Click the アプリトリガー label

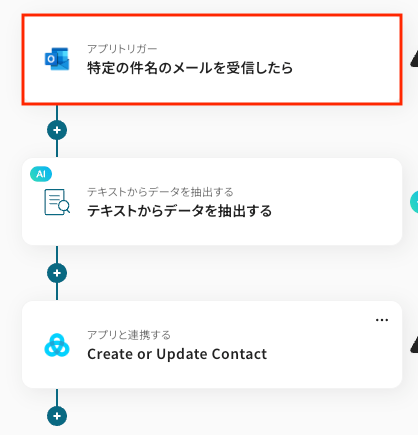click(x=122, y=49)
